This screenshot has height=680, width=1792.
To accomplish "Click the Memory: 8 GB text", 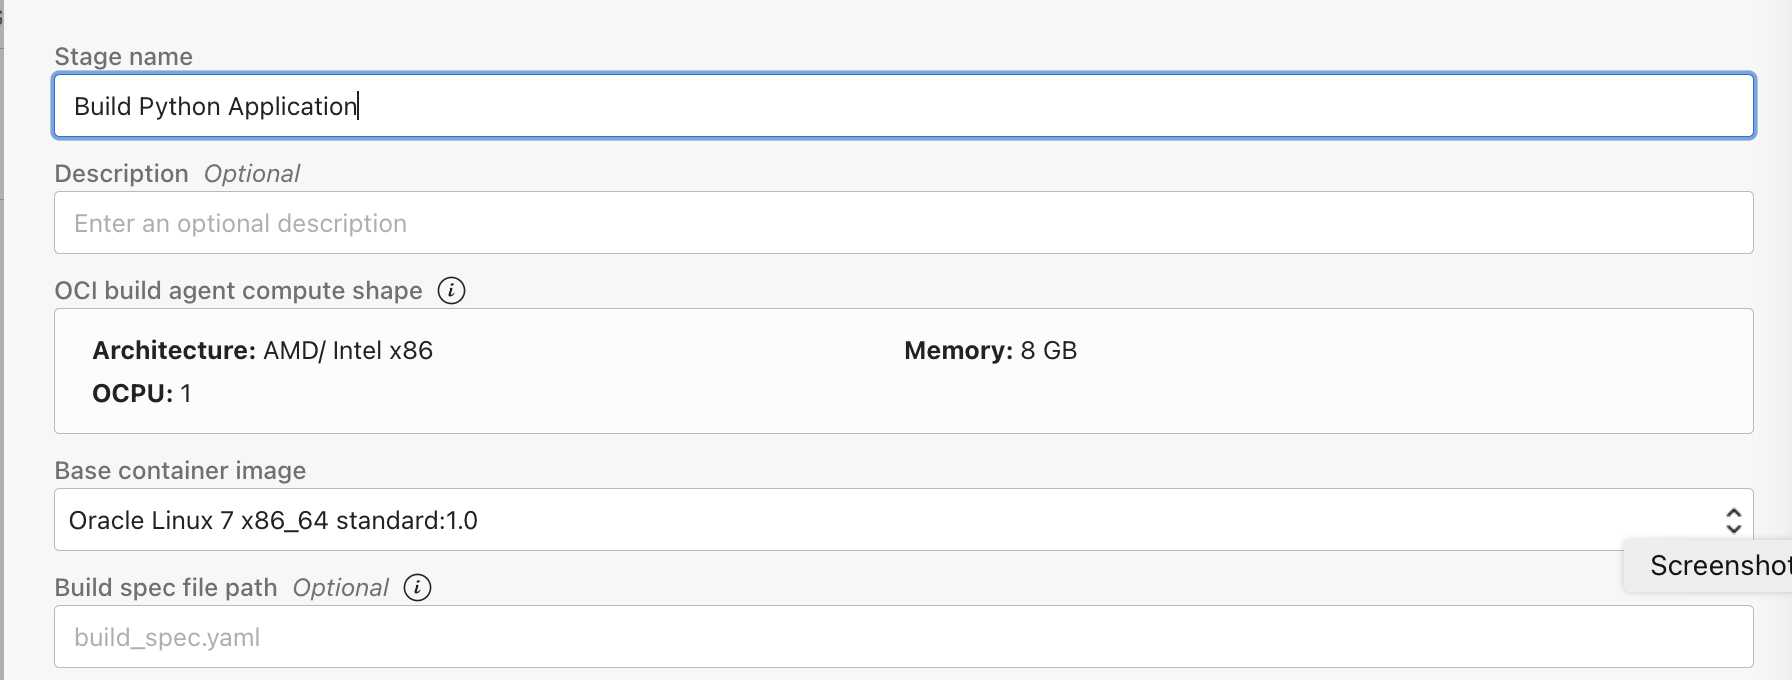I will tap(990, 351).
